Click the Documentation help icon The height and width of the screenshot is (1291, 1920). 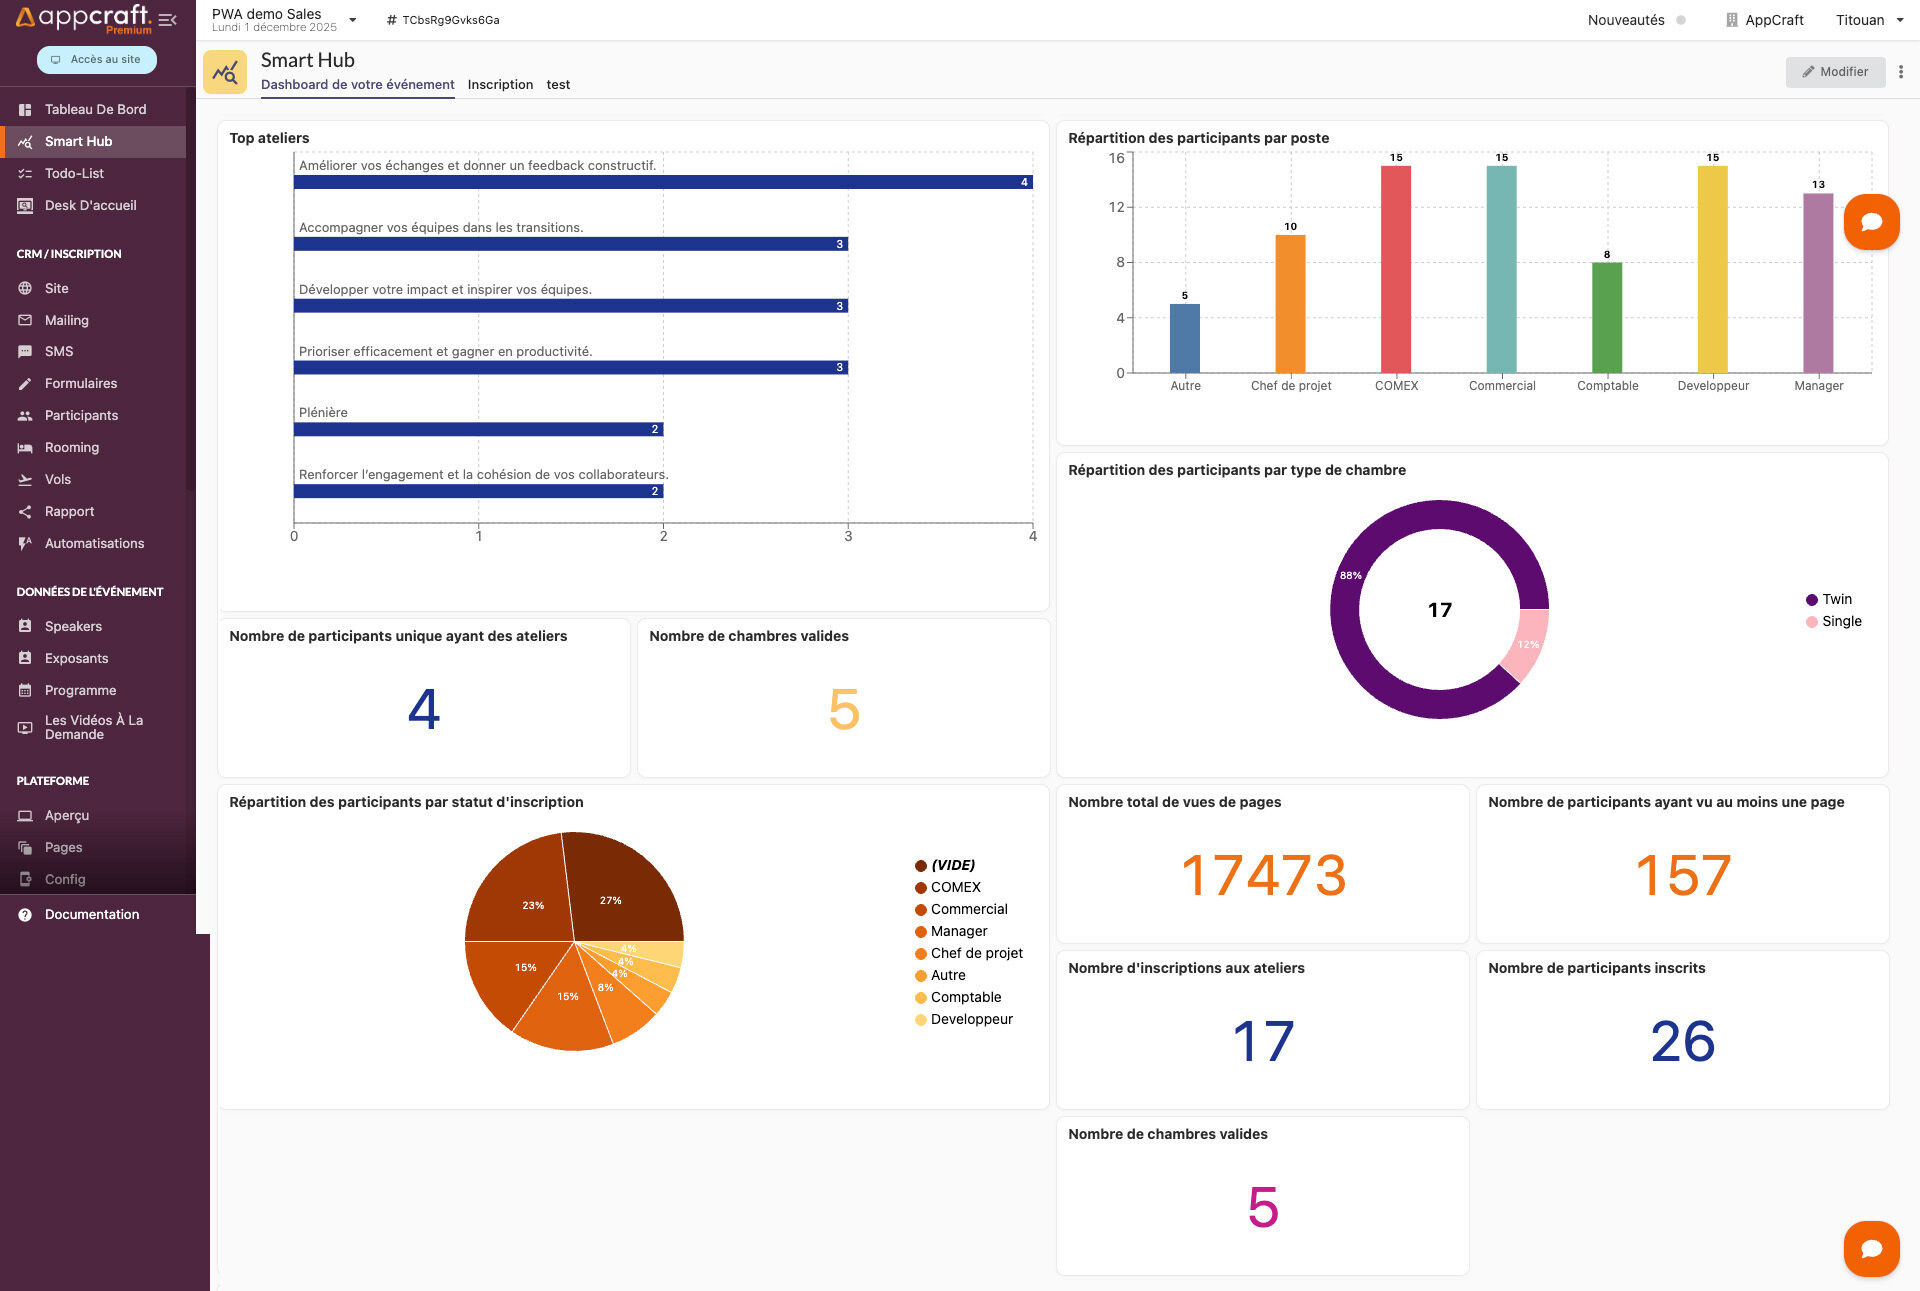[25, 915]
